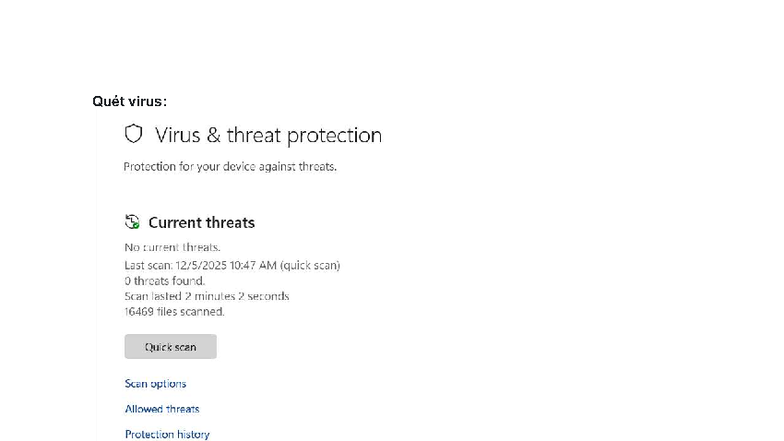Click the word 'threats' in description sentence
The height and width of the screenshot is (441, 784).
(x=317, y=167)
